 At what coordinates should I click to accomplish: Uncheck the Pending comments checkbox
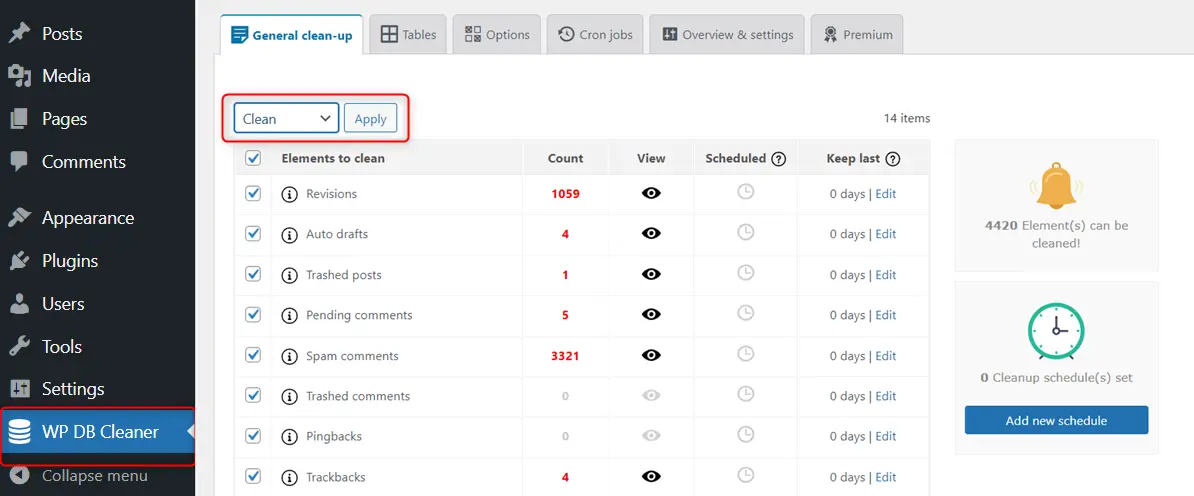tap(253, 315)
